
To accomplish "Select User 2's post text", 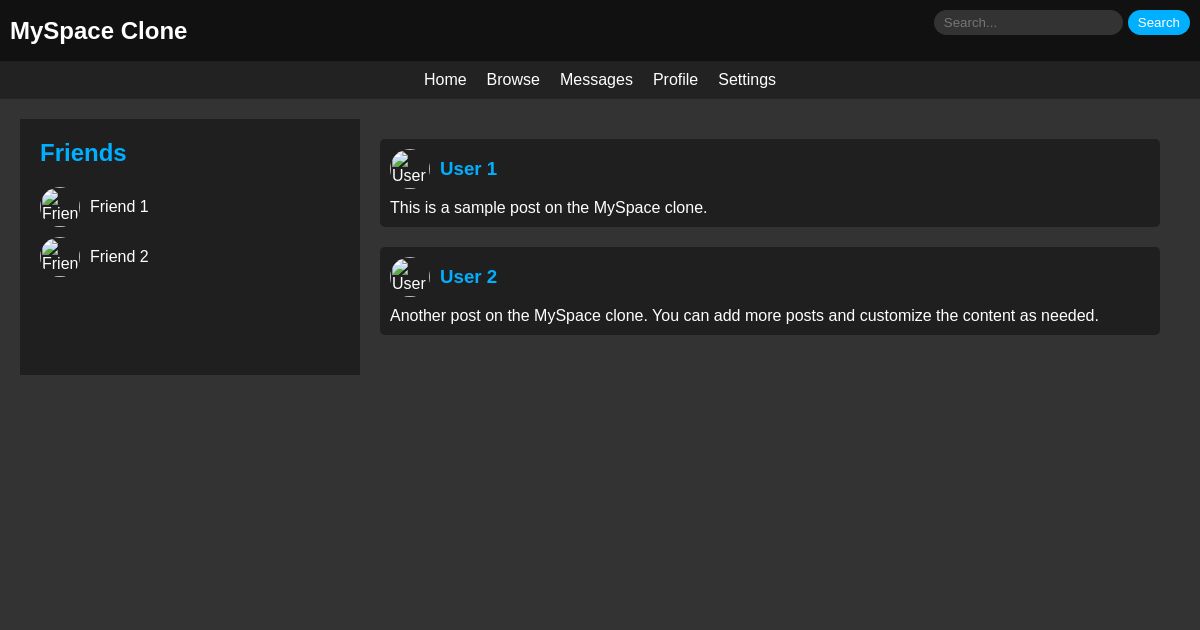I will tap(744, 316).
